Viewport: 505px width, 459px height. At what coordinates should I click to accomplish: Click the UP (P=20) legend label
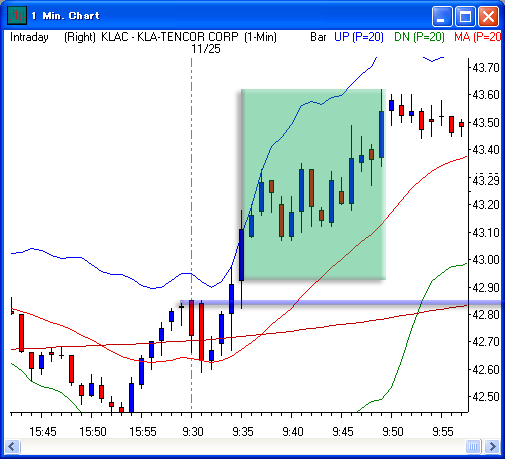(x=359, y=37)
